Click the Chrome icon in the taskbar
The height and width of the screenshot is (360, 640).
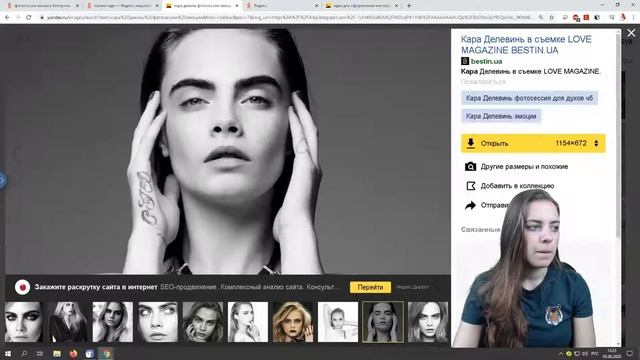pos(107,353)
